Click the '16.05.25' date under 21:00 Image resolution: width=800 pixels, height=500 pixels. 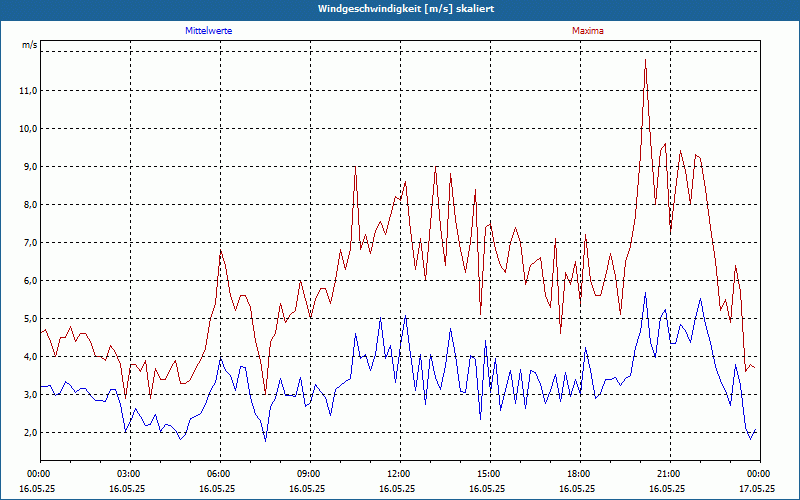click(667, 488)
